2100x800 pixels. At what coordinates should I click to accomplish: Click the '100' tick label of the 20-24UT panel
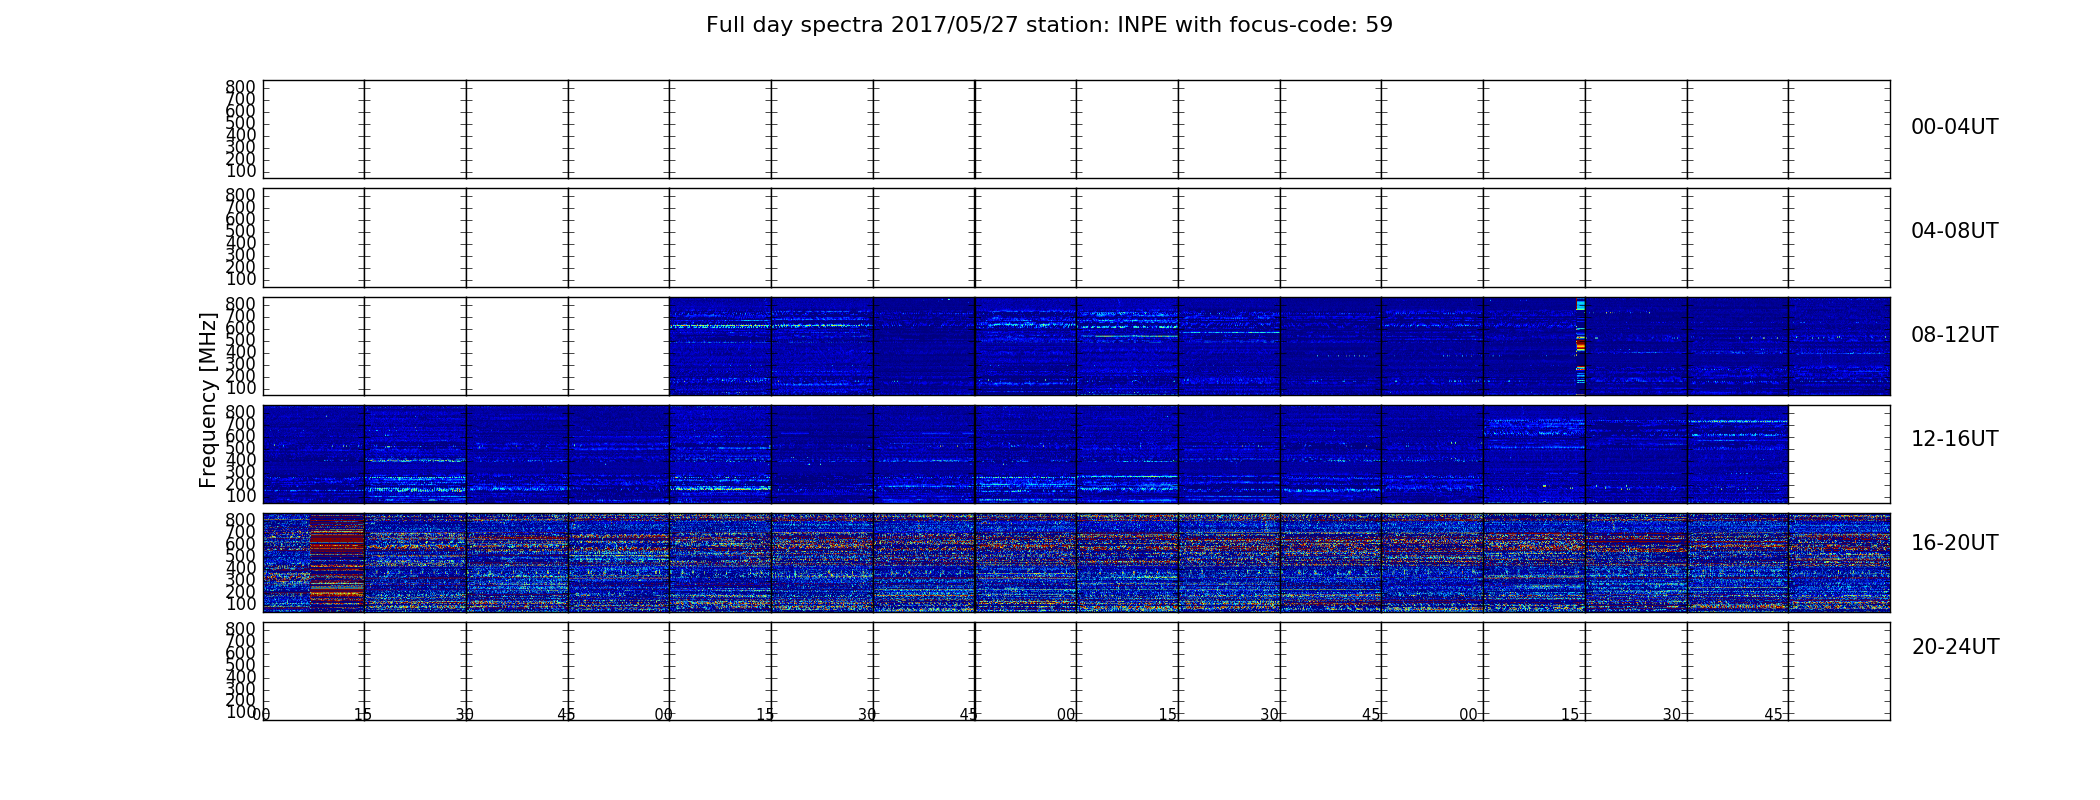pyautogui.click(x=240, y=712)
